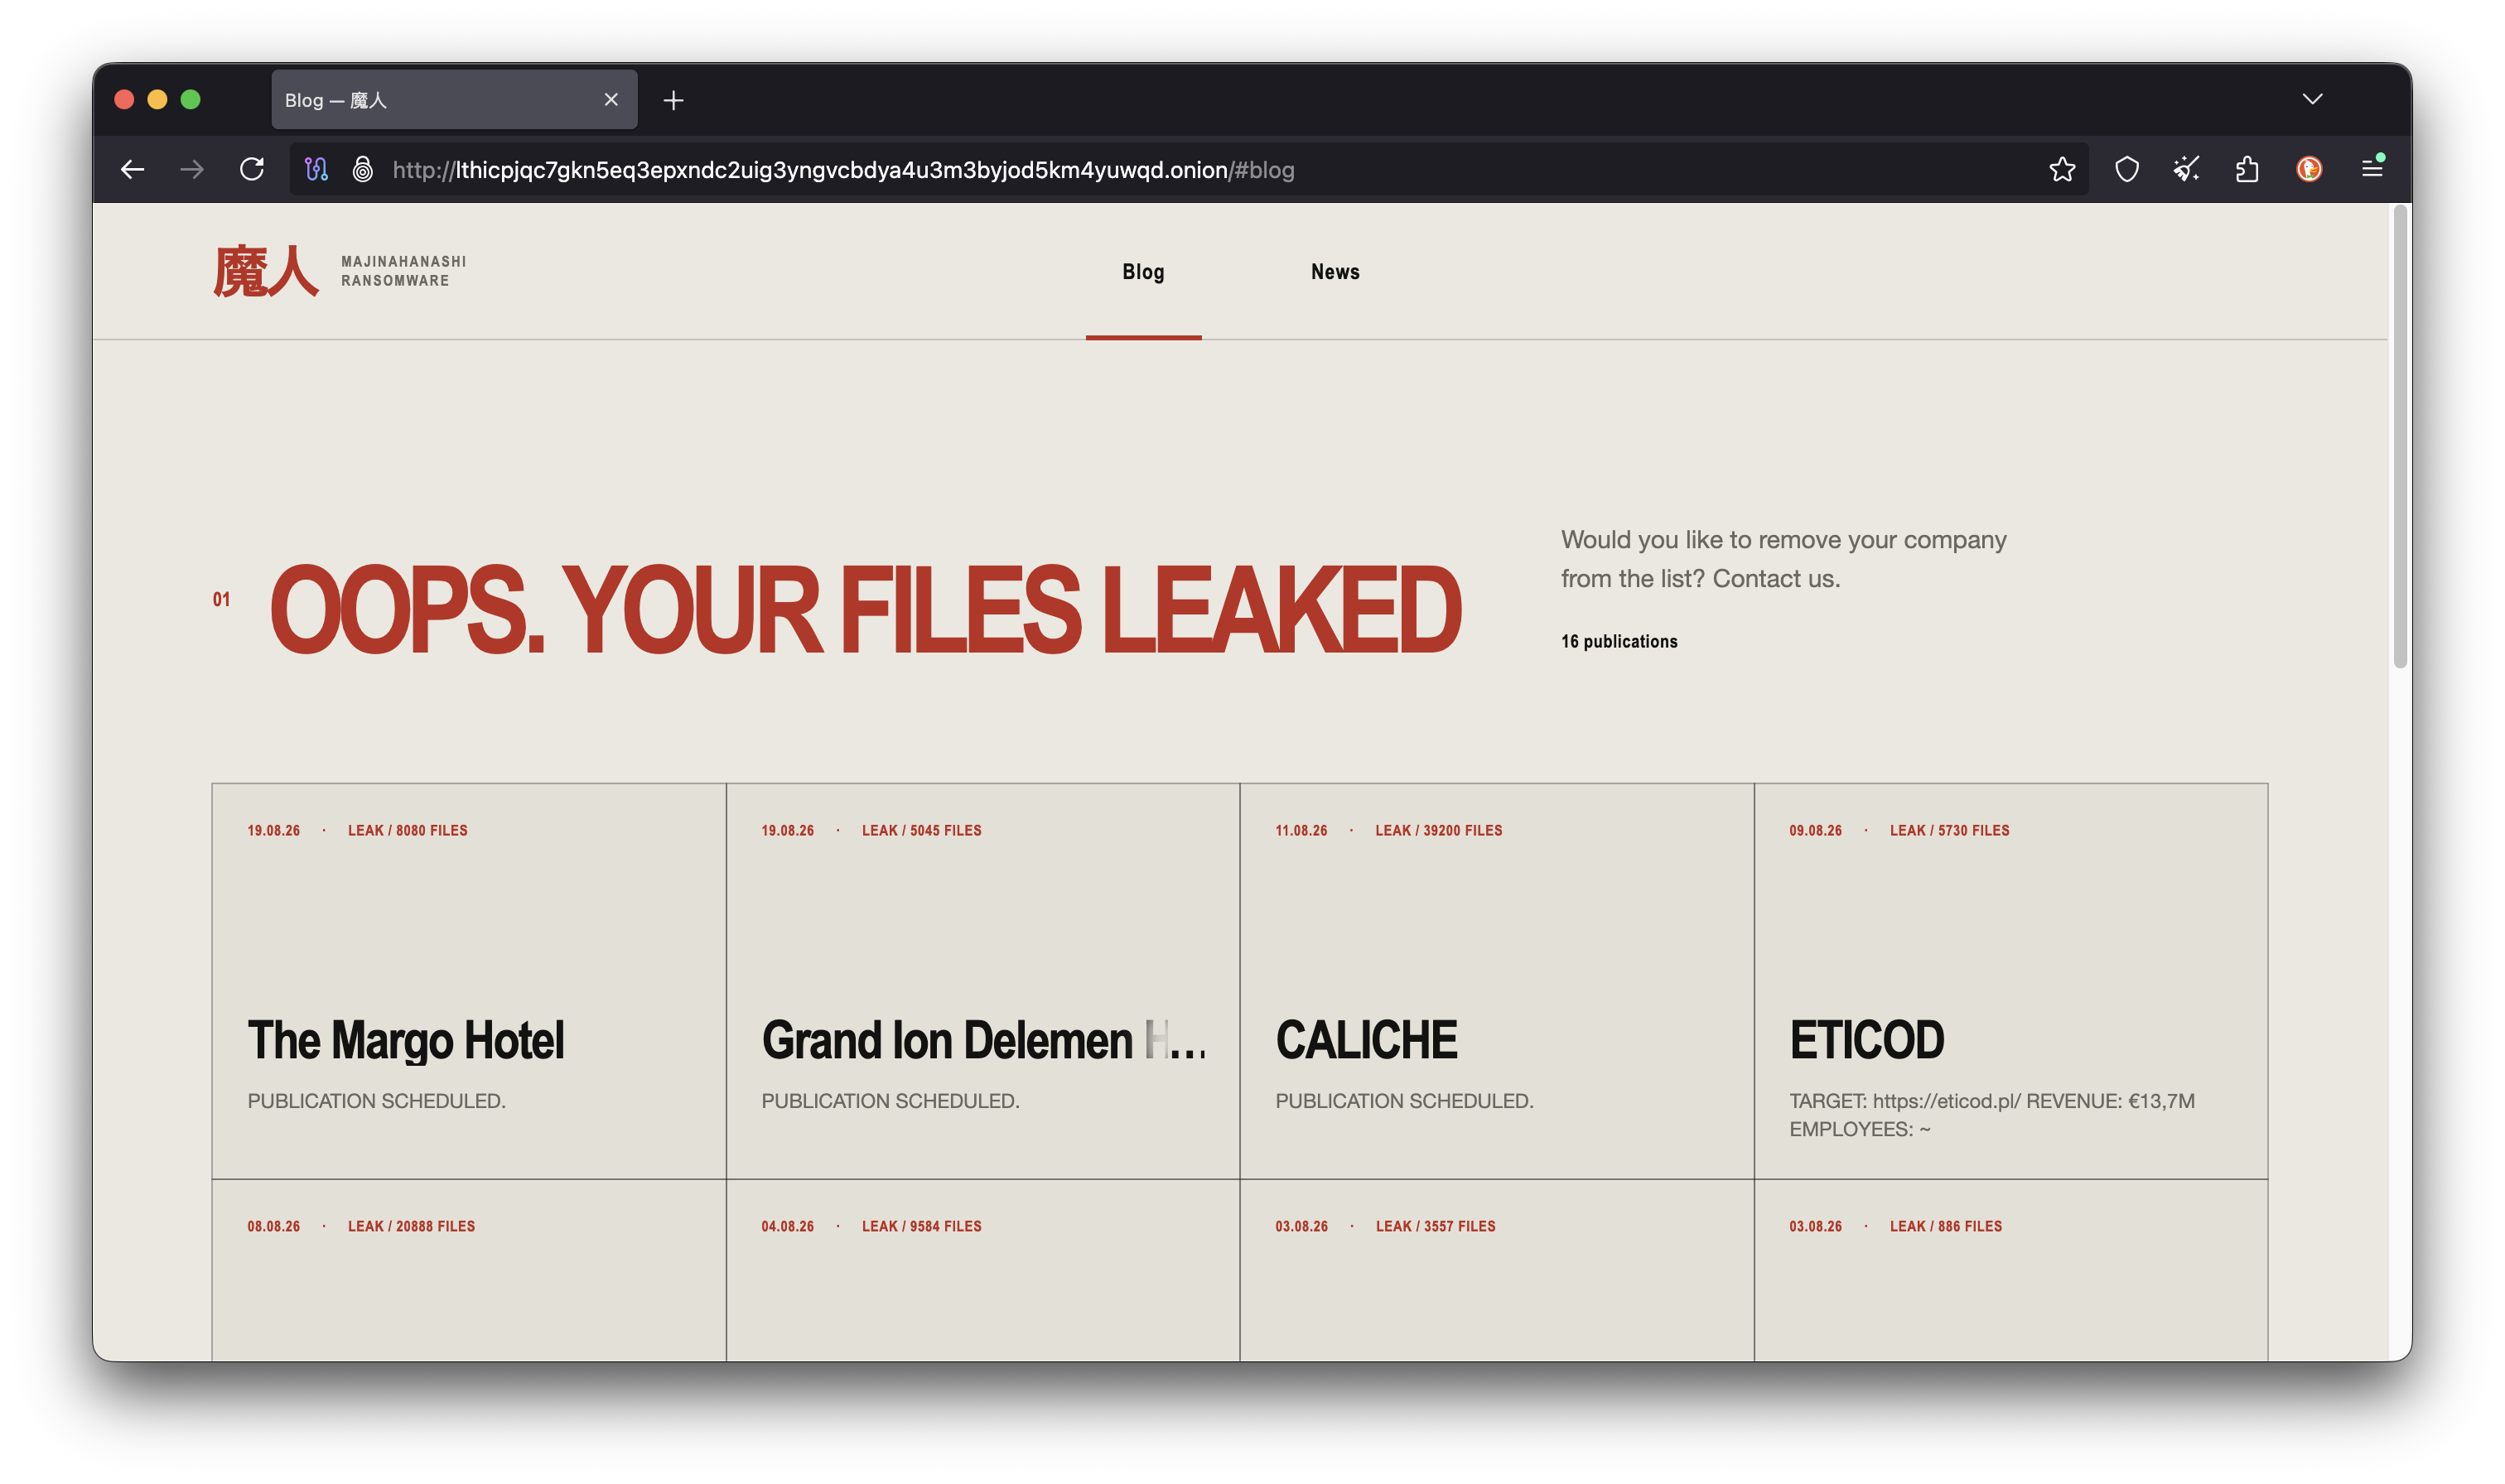Click LEAK / 5730 FILES label
Screen dimensions: 2505x1484
pos(1950,831)
